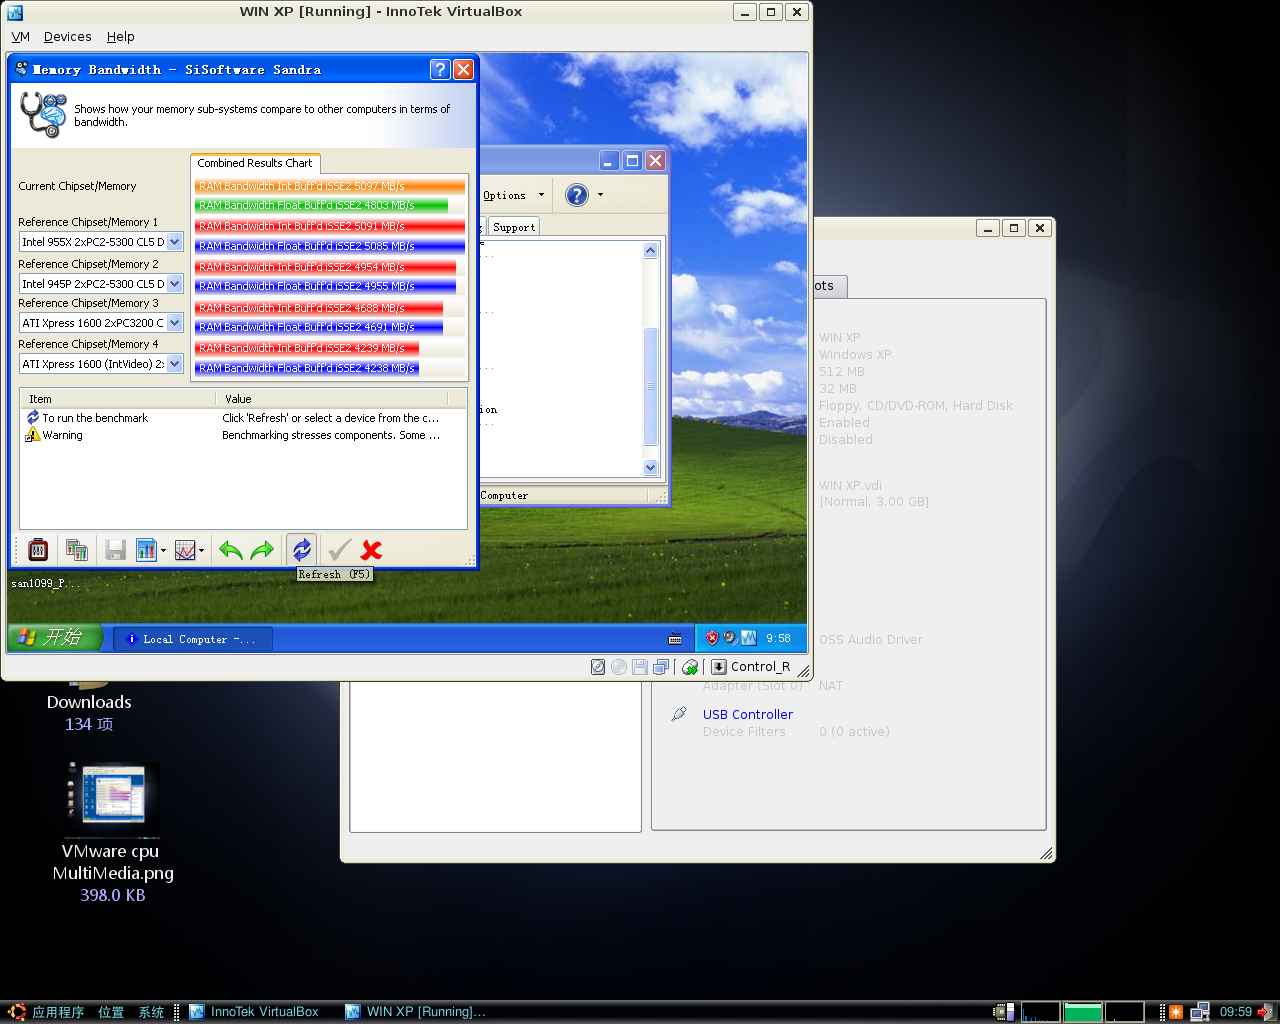Expand the line graph icon dropdown arrow
The width and height of the screenshot is (1280, 1024).
tap(201, 550)
